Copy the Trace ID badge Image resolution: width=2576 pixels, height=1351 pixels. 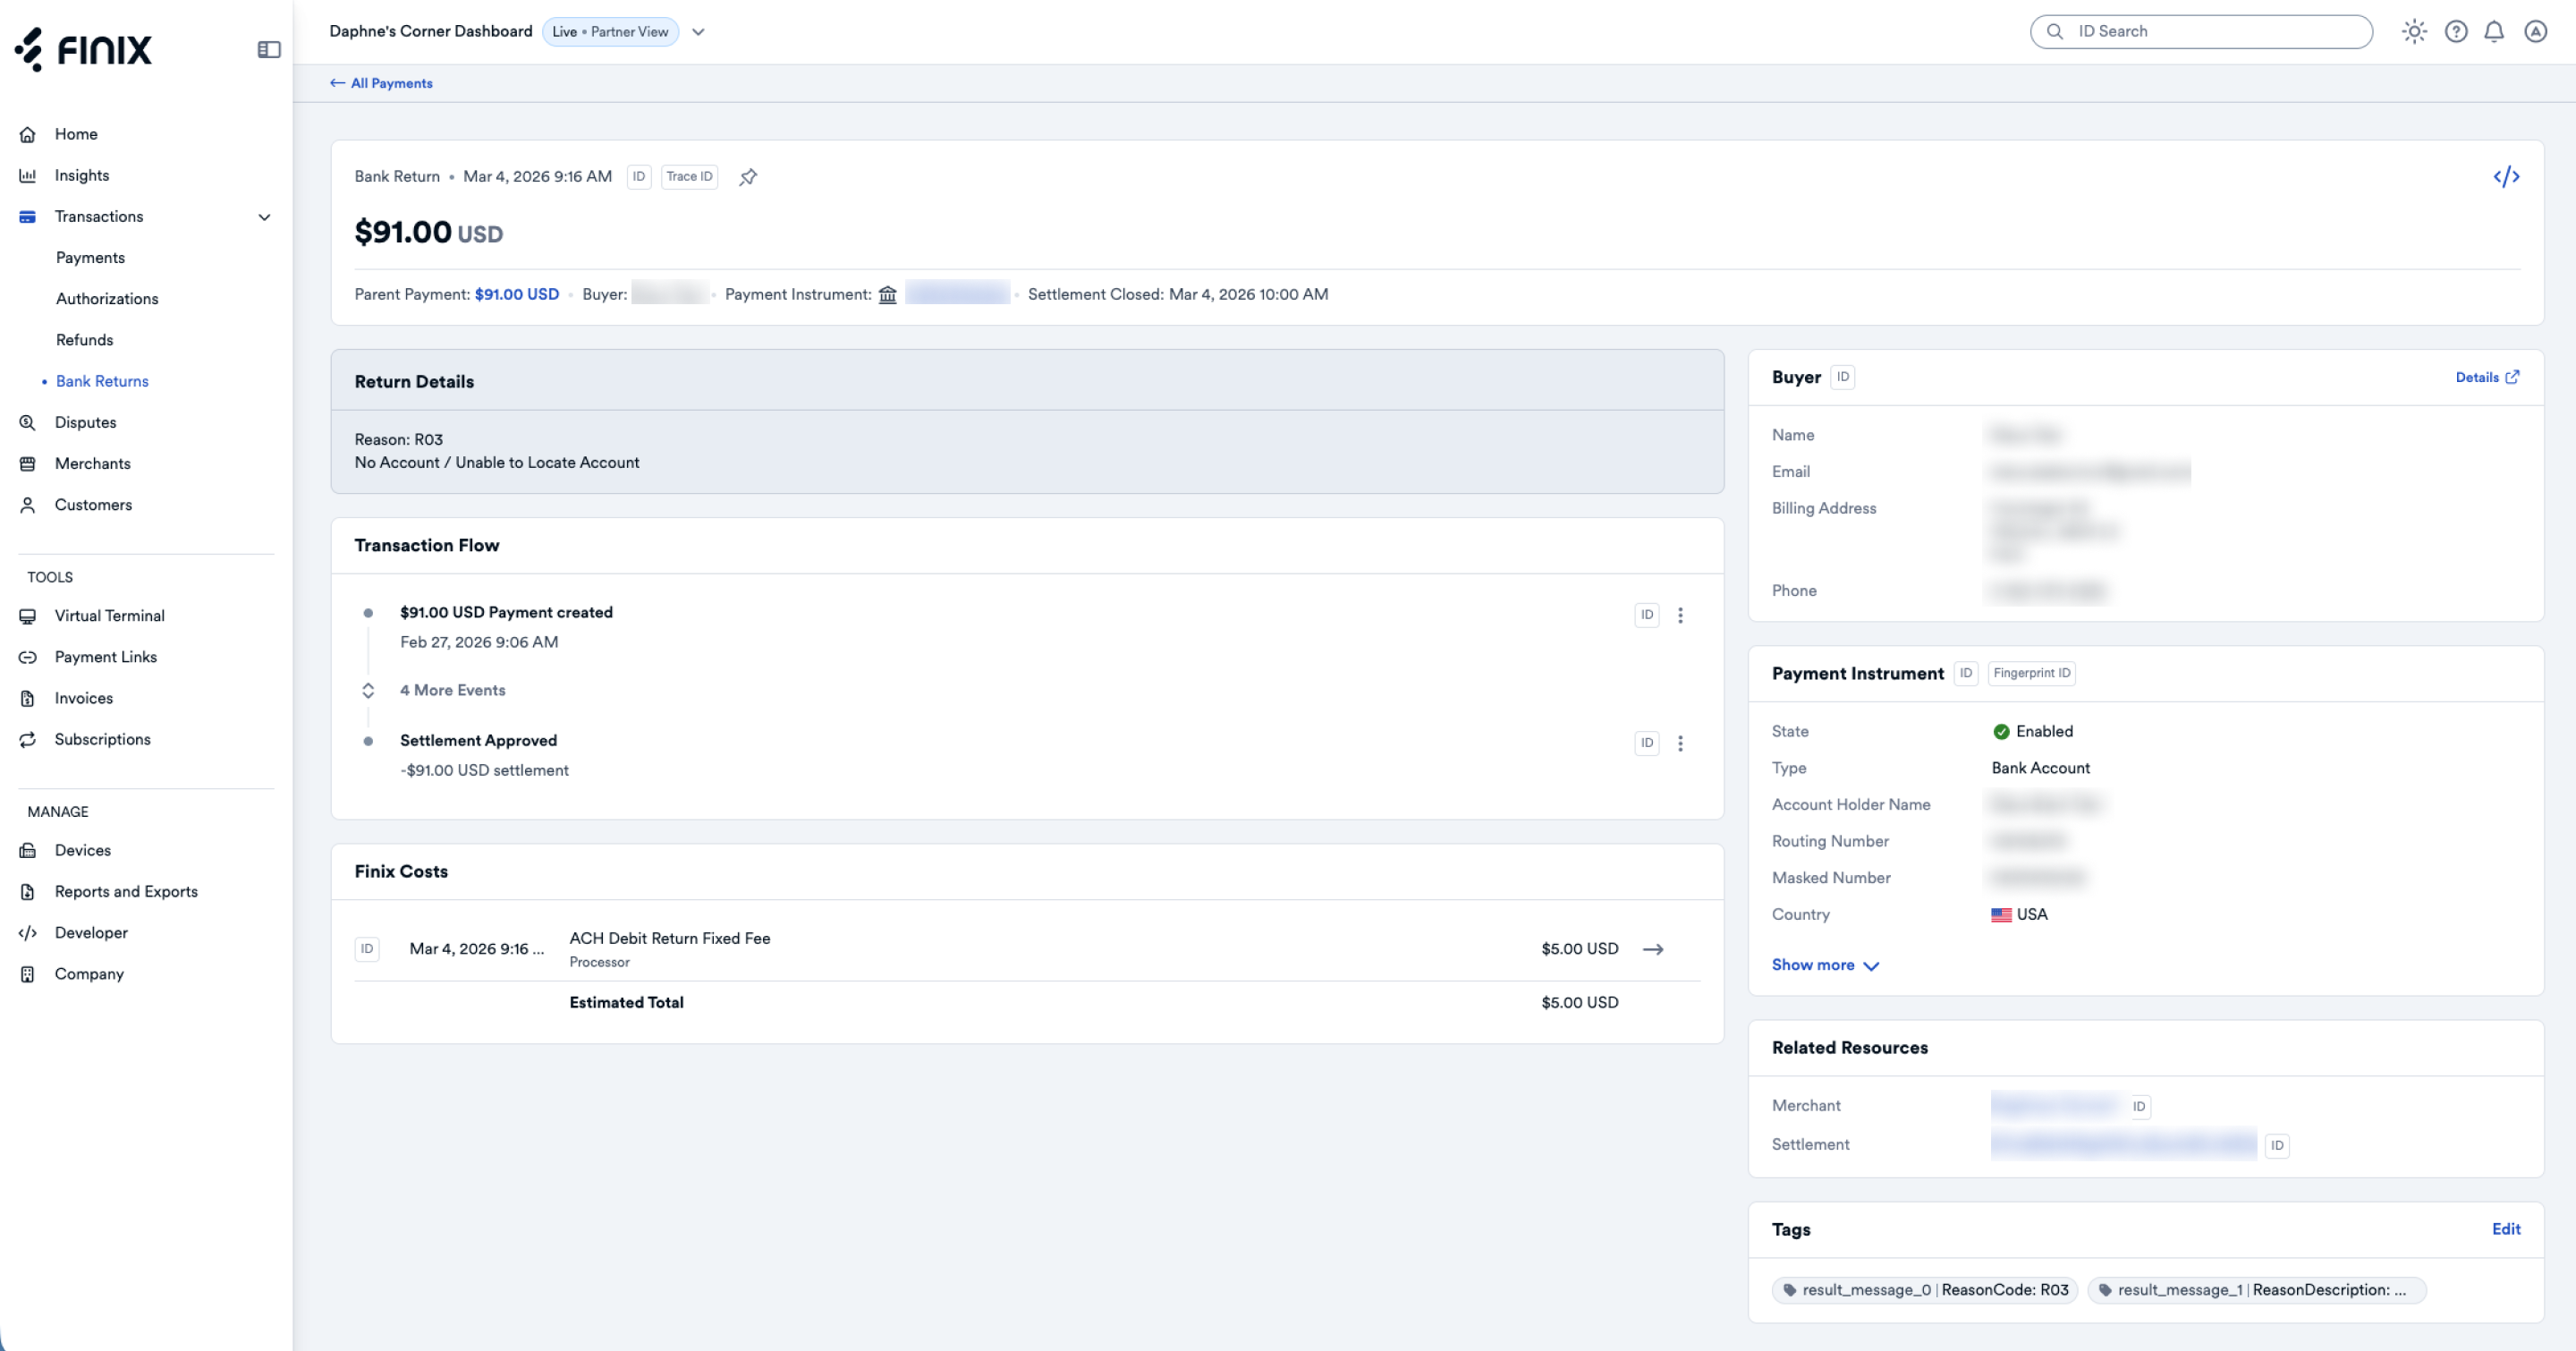point(689,177)
